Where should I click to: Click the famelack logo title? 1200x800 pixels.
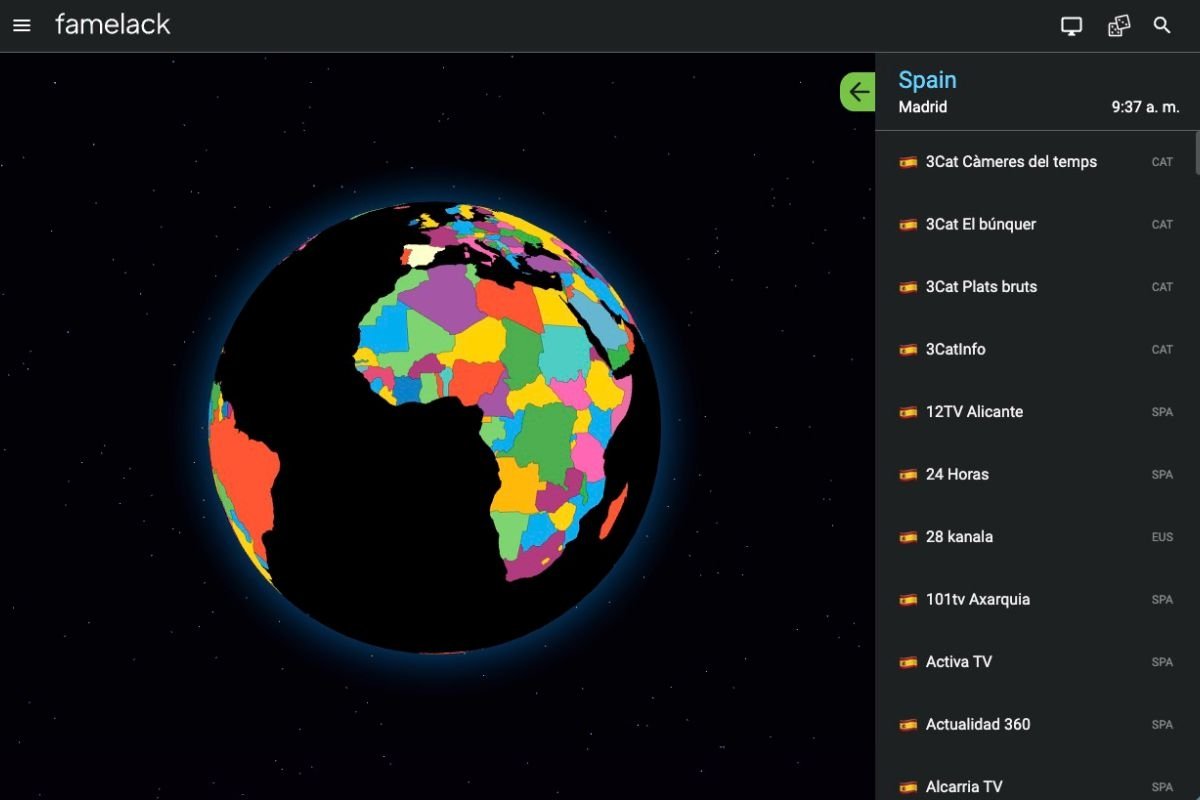click(x=112, y=25)
